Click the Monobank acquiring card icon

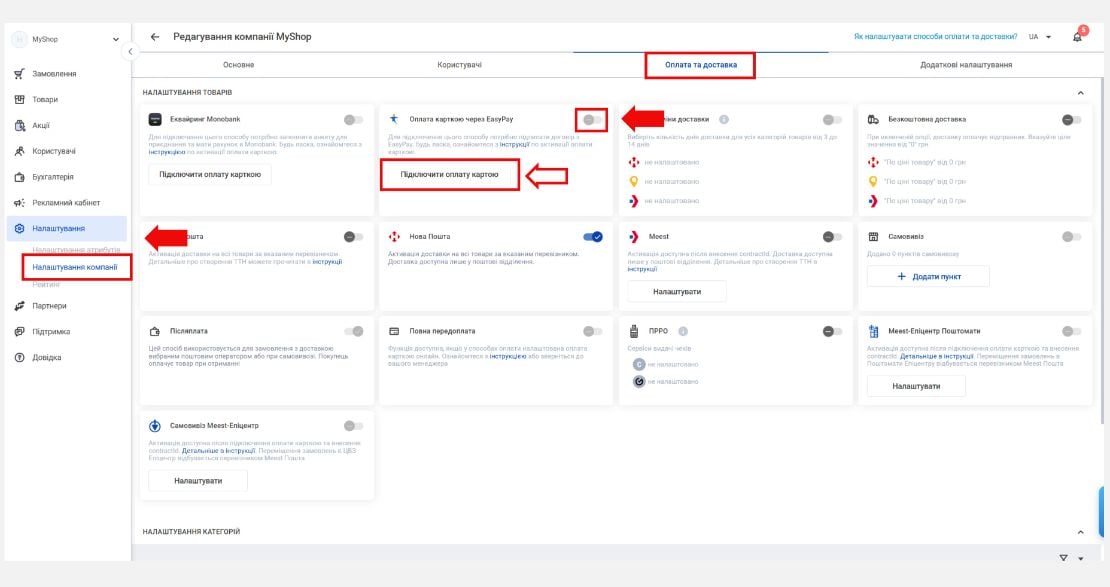coord(155,120)
